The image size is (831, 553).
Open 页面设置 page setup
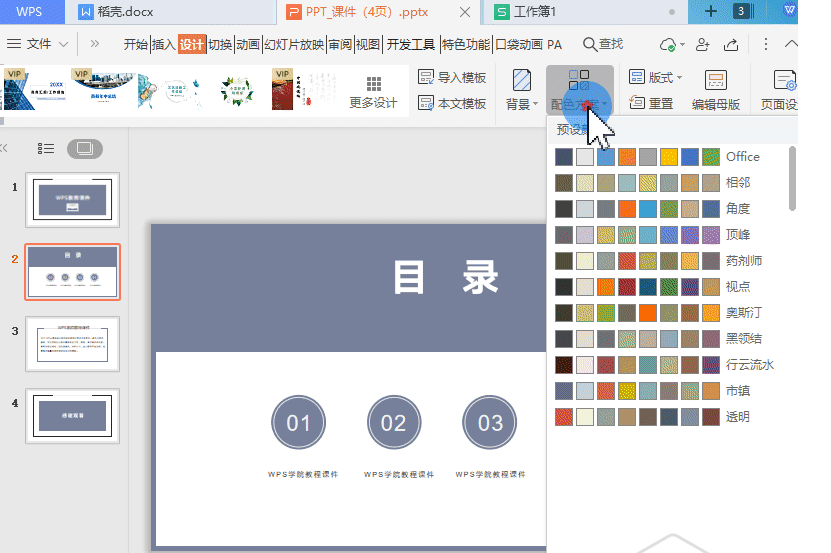(779, 90)
